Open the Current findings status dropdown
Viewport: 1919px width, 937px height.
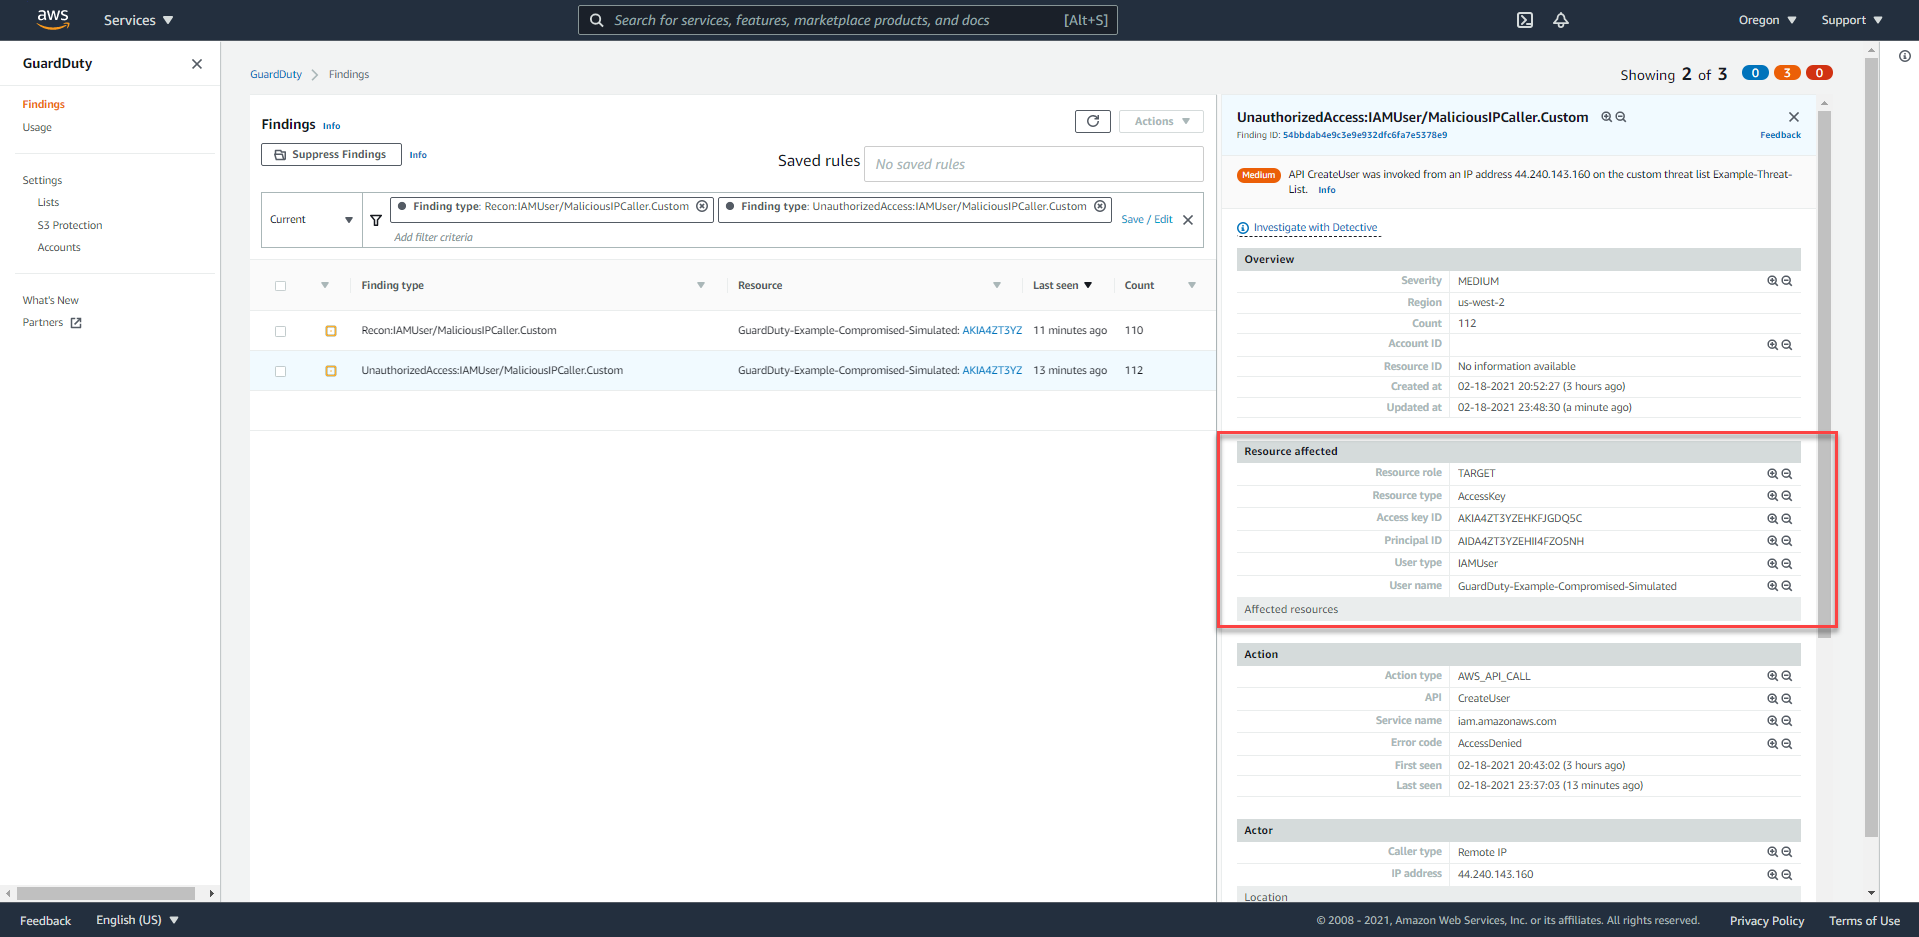tap(311, 220)
